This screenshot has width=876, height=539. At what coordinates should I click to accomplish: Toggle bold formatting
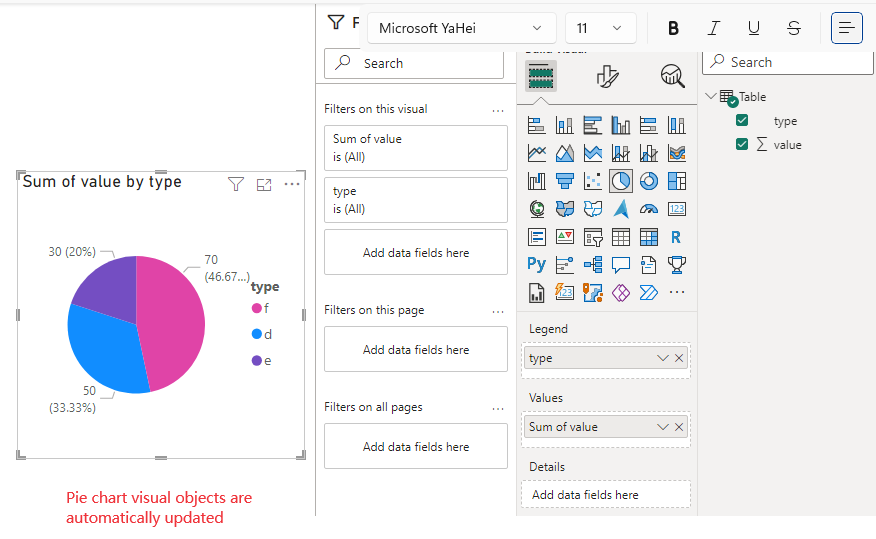(673, 28)
